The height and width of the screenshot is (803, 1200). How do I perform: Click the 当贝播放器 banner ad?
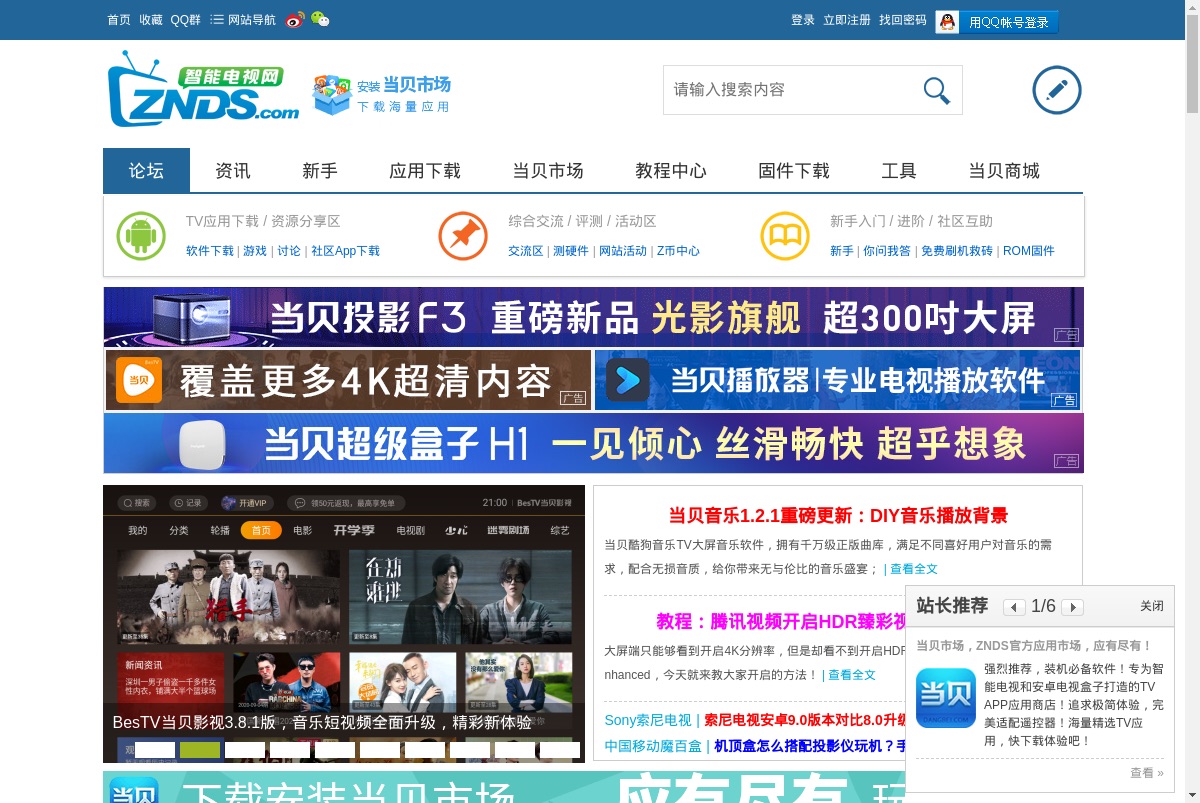838,380
